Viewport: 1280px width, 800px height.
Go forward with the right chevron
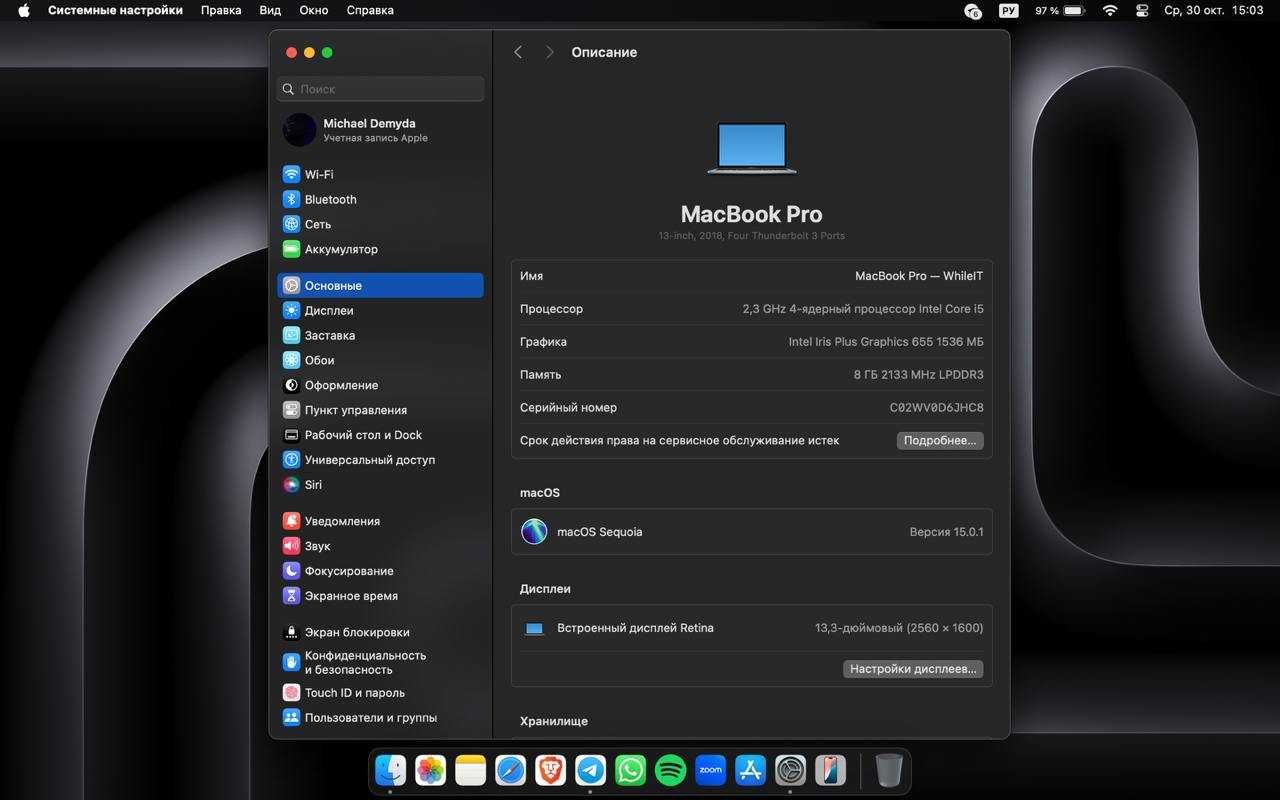point(549,52)
